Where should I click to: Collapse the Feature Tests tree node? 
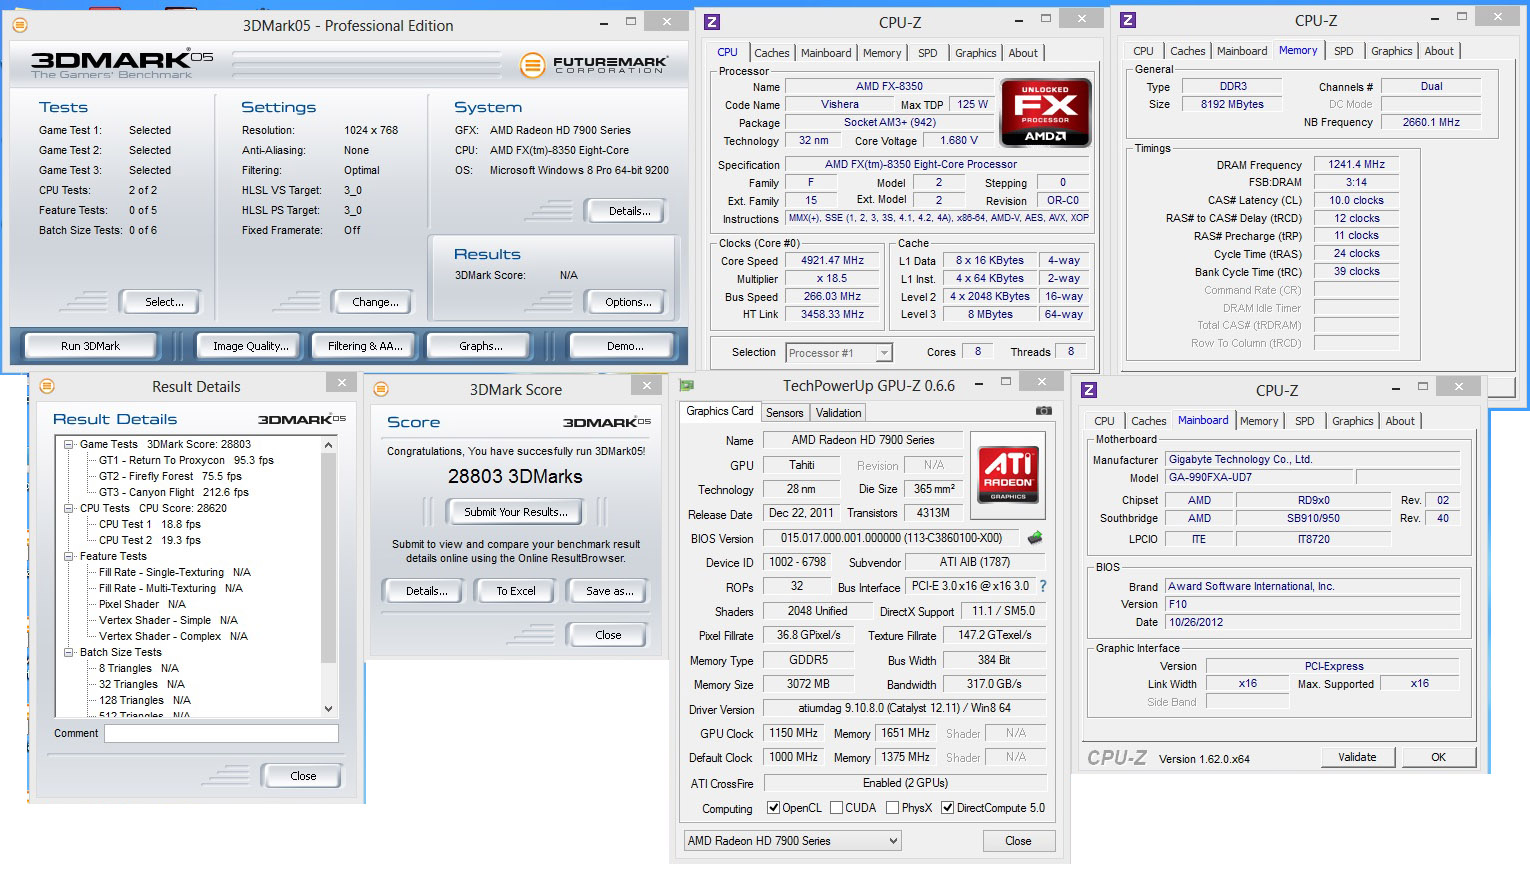(69, 556)
